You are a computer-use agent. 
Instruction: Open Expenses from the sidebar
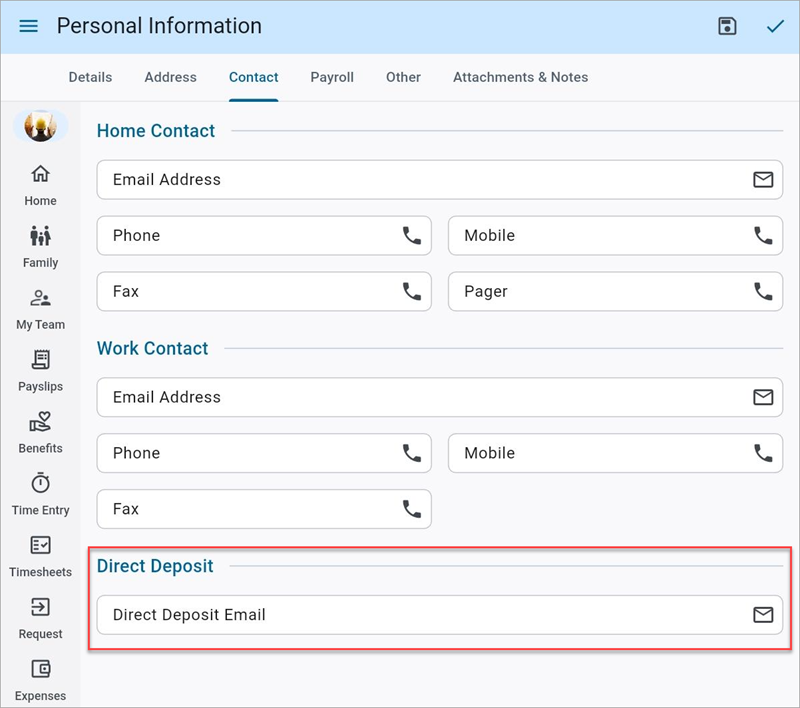(x=40, y=680)
